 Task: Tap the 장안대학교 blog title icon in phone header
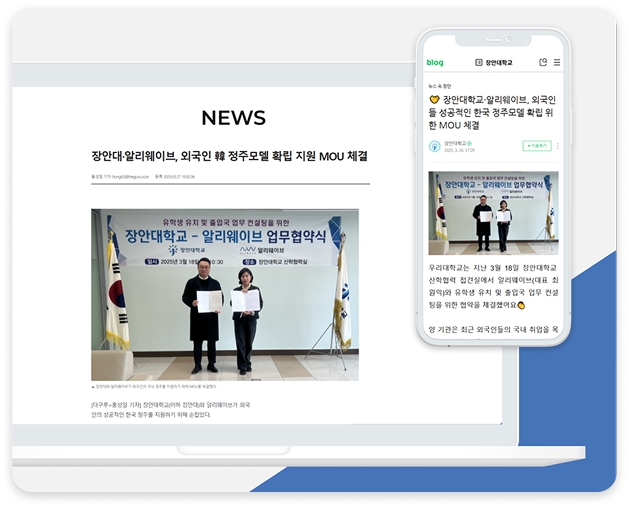tap(479, 62)
